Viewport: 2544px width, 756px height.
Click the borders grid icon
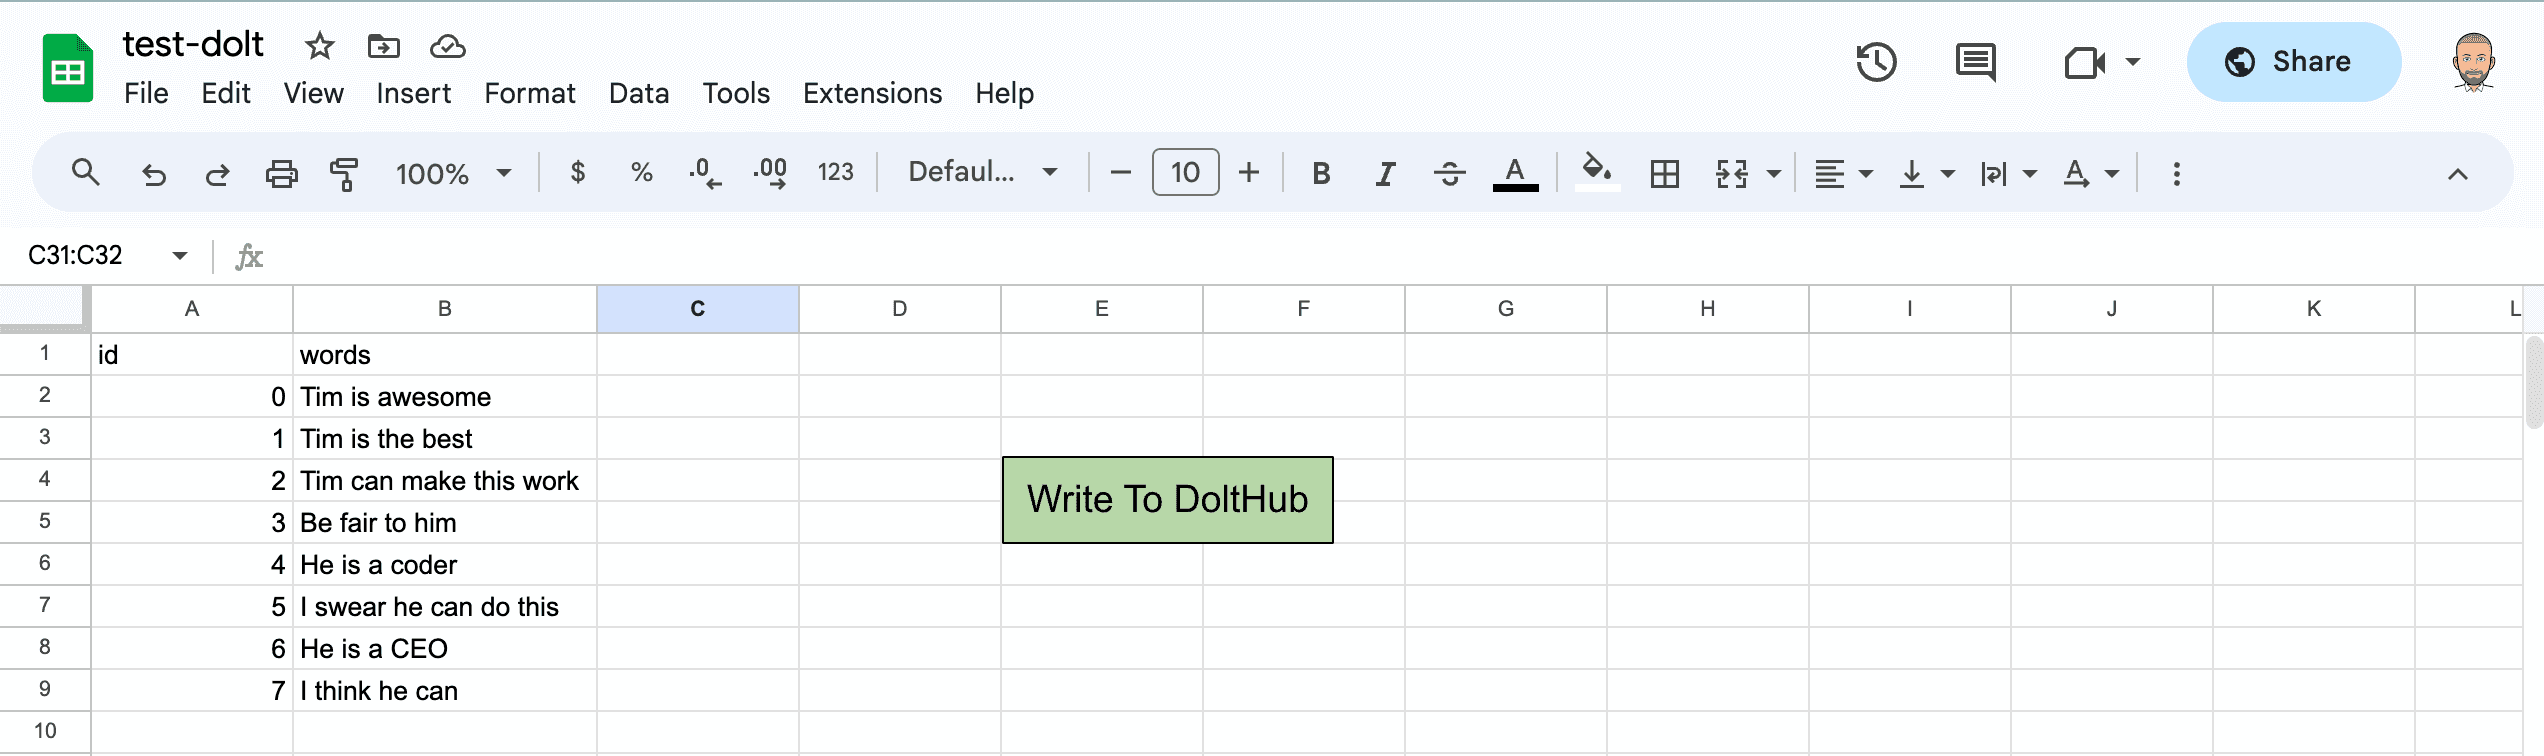coord(1665,174)
